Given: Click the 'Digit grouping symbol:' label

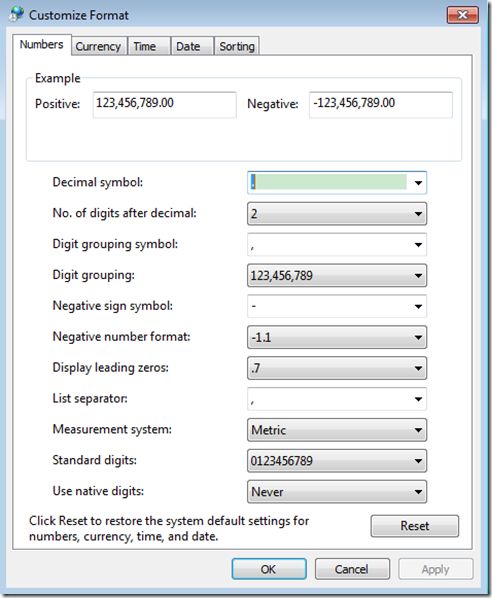Looking at the screenshot, I should coord(115,244).
